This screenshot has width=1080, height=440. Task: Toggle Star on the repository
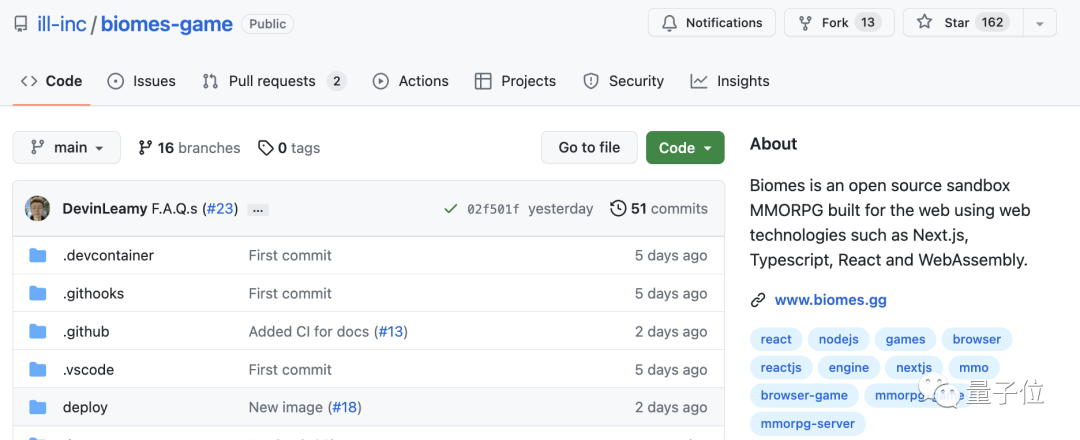click(957, 23)
